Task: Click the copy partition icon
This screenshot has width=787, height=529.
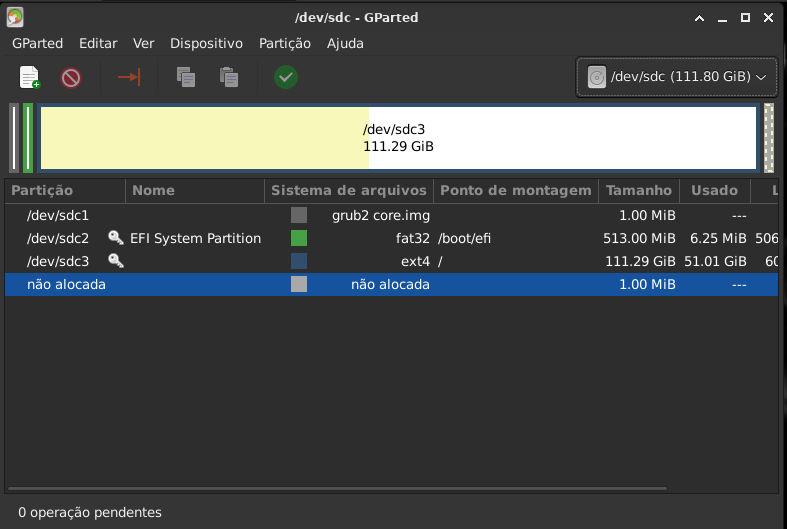Action: (x=185, y=77)
